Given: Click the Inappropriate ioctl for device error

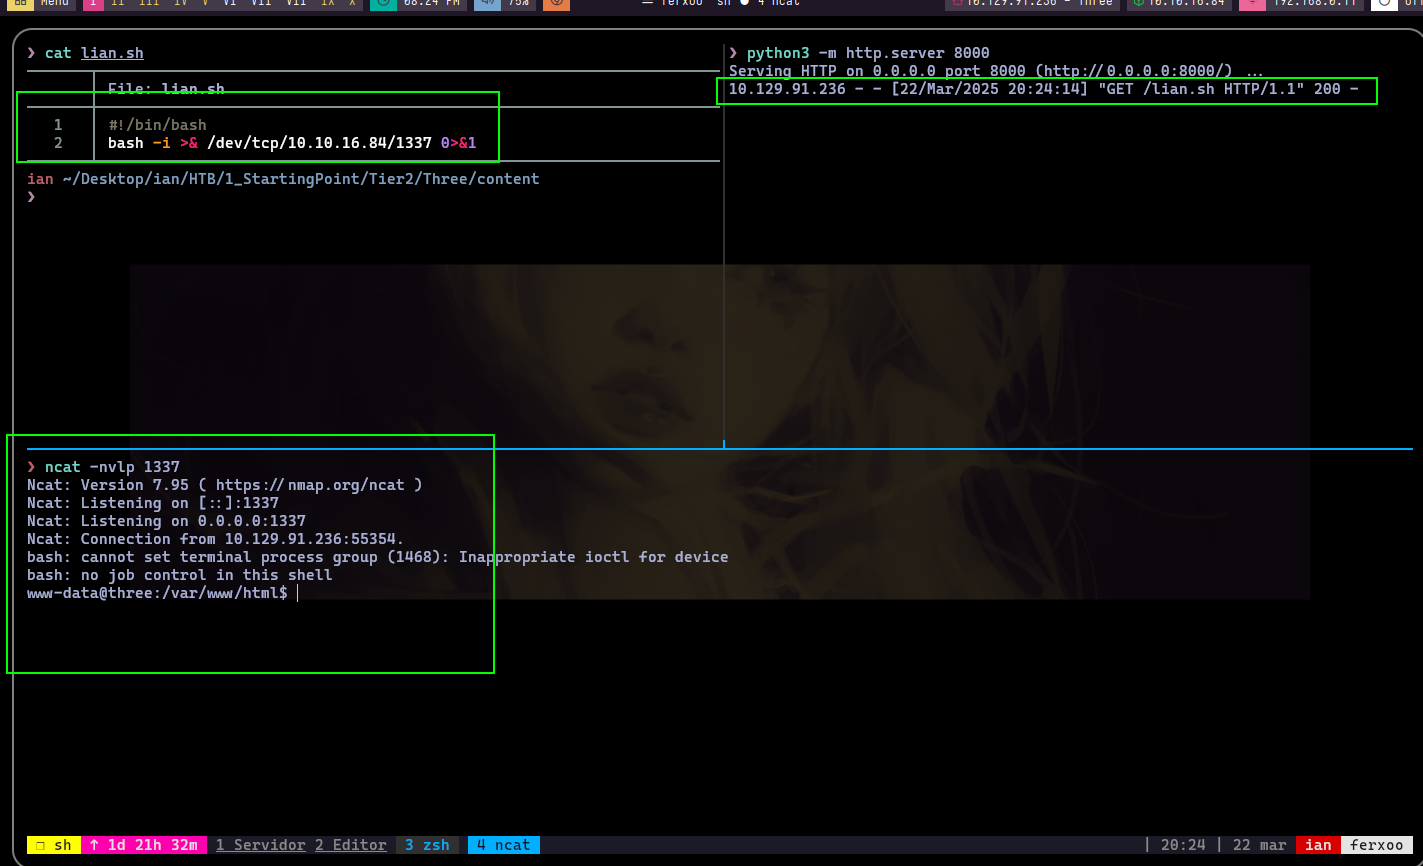Looking at the screenshot, I should 593,557.
